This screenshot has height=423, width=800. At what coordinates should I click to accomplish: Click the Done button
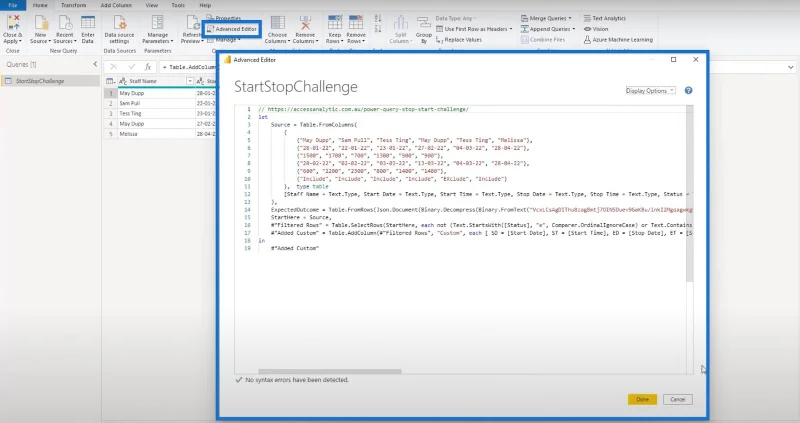point(642,400)
